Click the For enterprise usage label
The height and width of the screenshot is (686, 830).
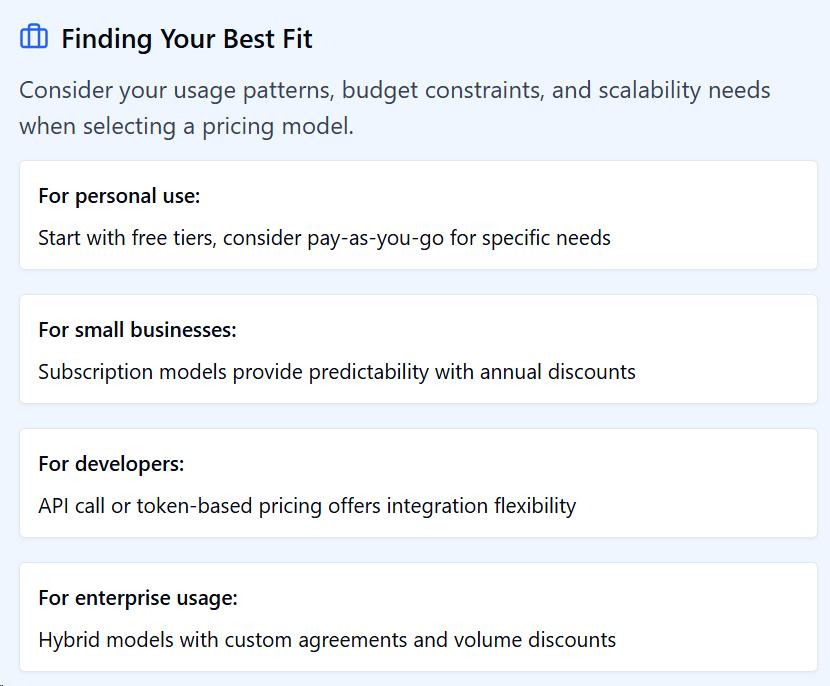click(138, 598)
